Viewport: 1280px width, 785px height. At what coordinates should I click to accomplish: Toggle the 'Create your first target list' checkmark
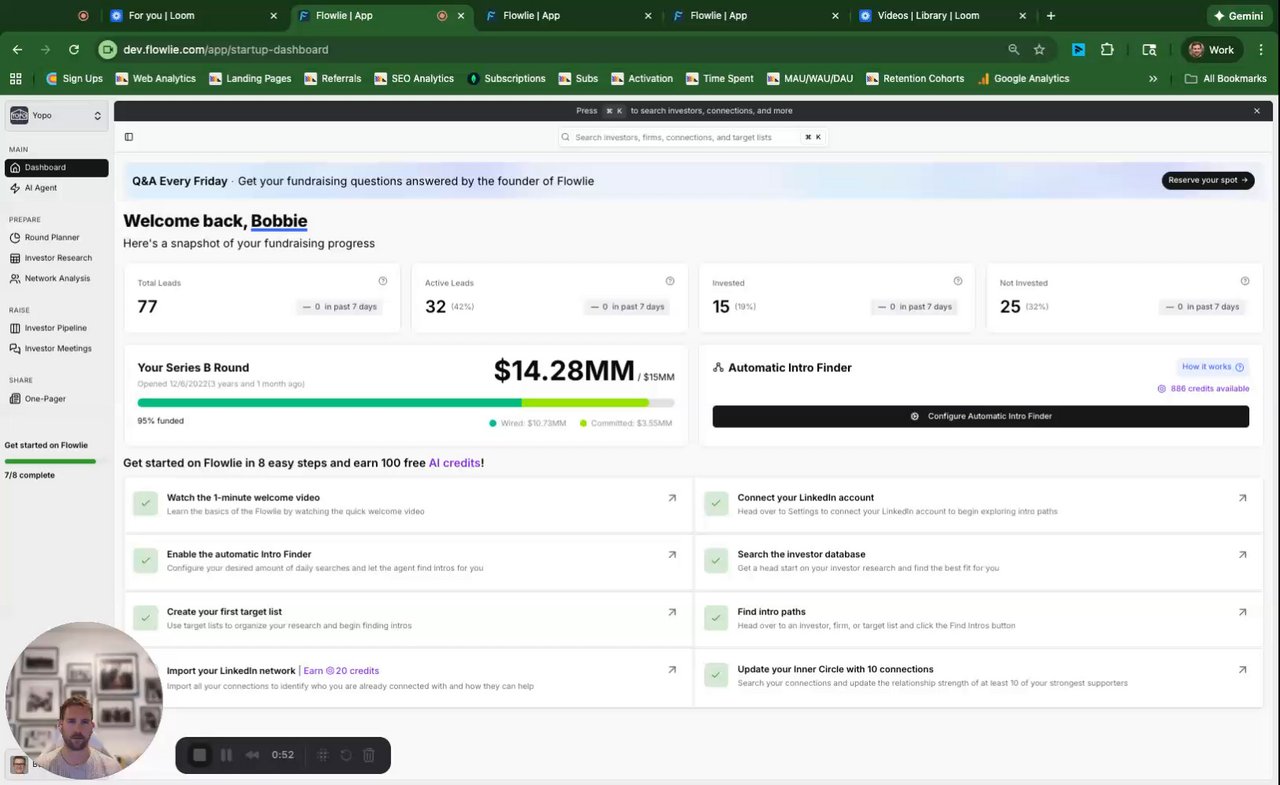click(x=146, y=618)
